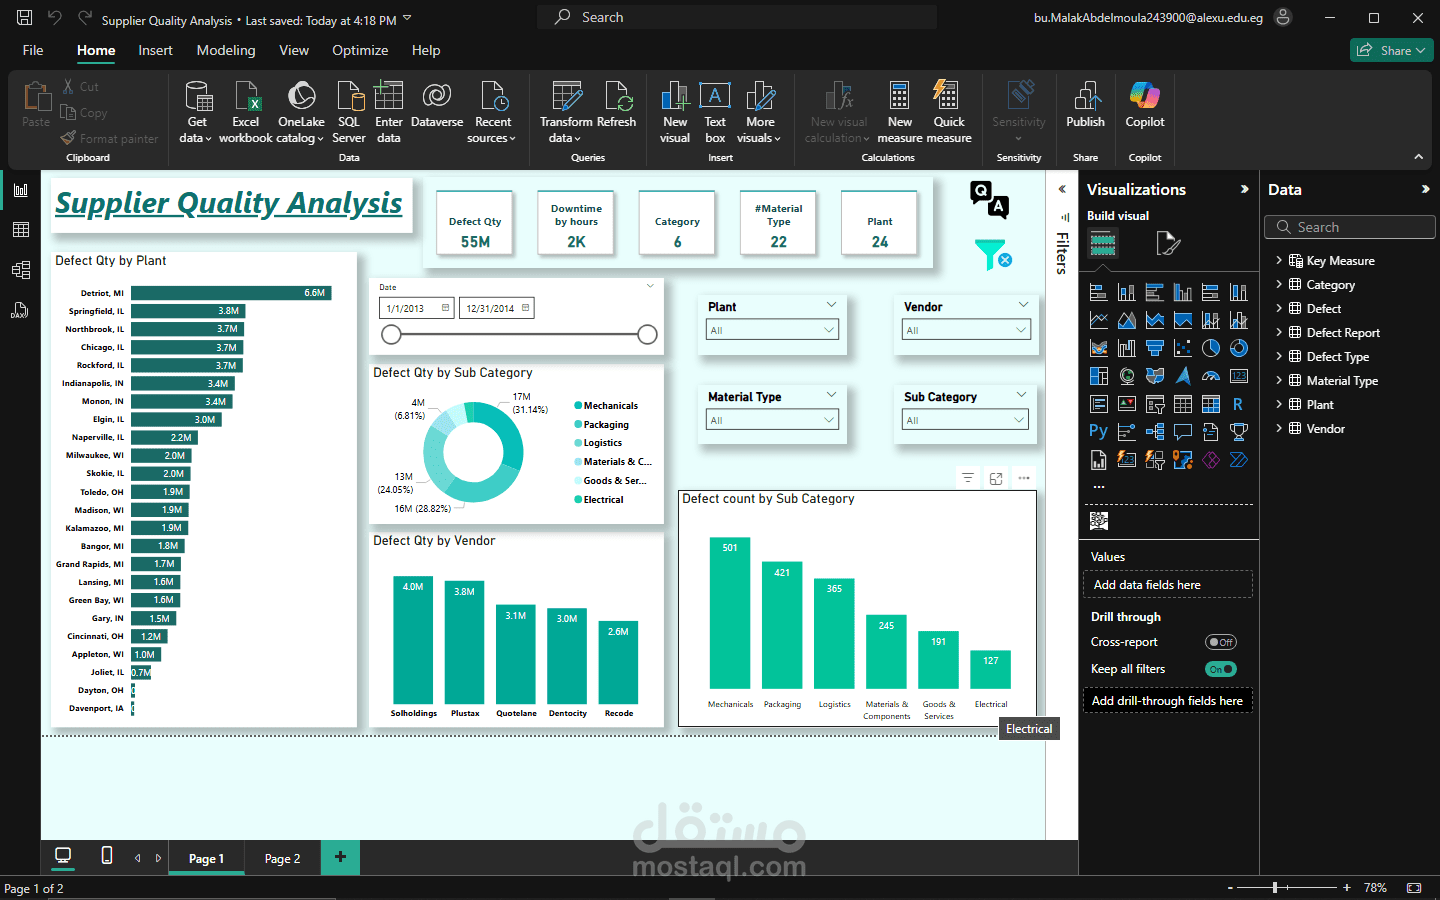Collapse the ribbon with the chevron
This screenshot has width=1440, height=900.
click(x=1418, y=157)
